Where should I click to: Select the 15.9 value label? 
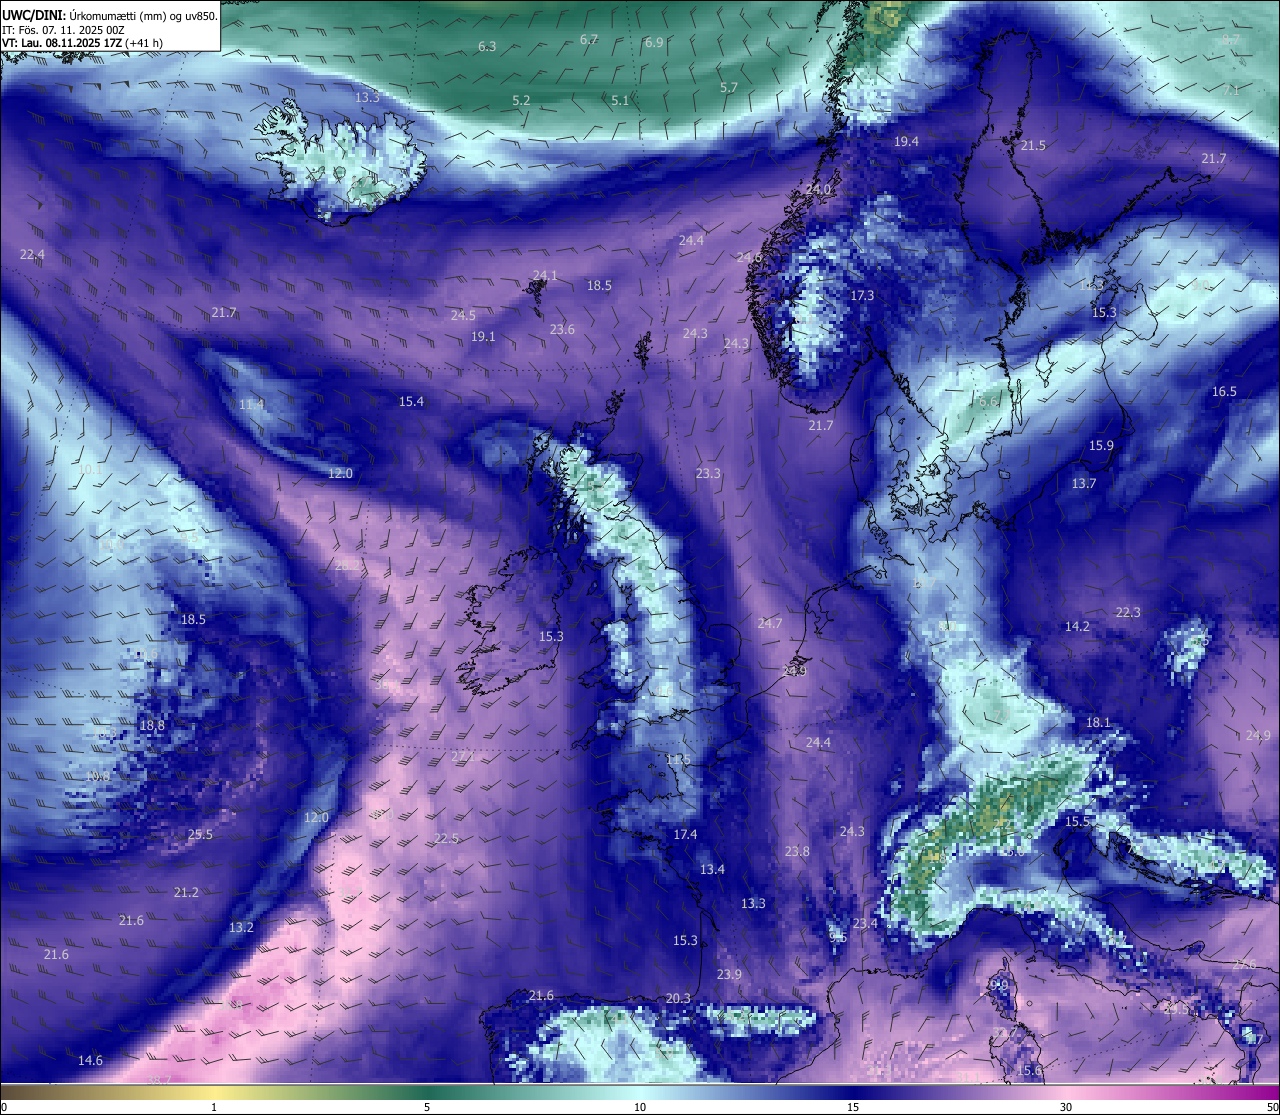tap(1101, 446)
